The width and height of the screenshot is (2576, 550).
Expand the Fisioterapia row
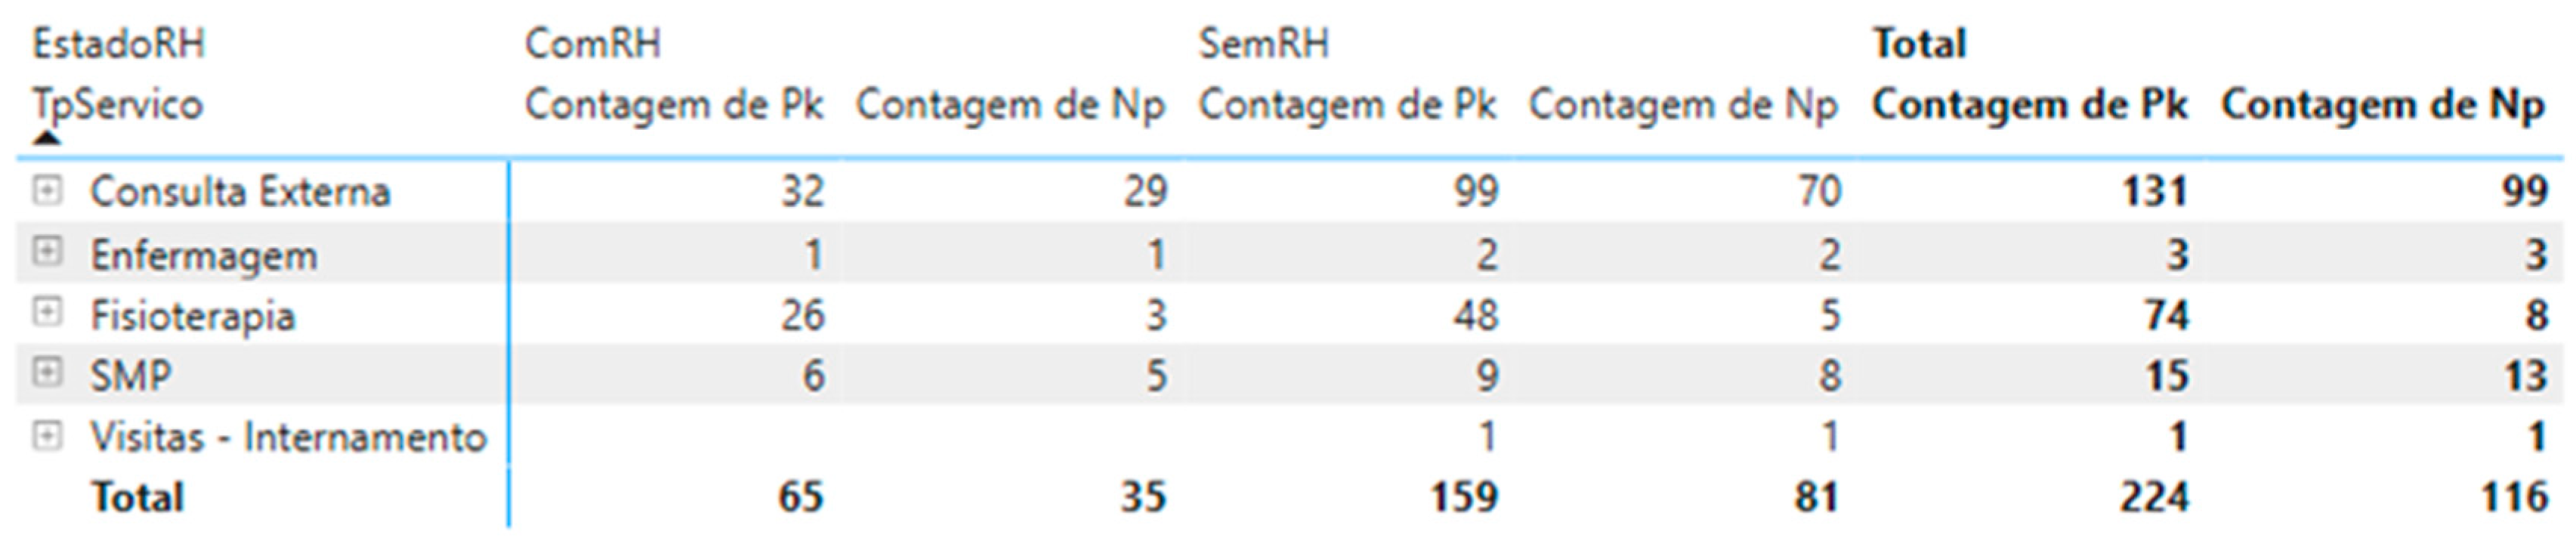(46, 314)
